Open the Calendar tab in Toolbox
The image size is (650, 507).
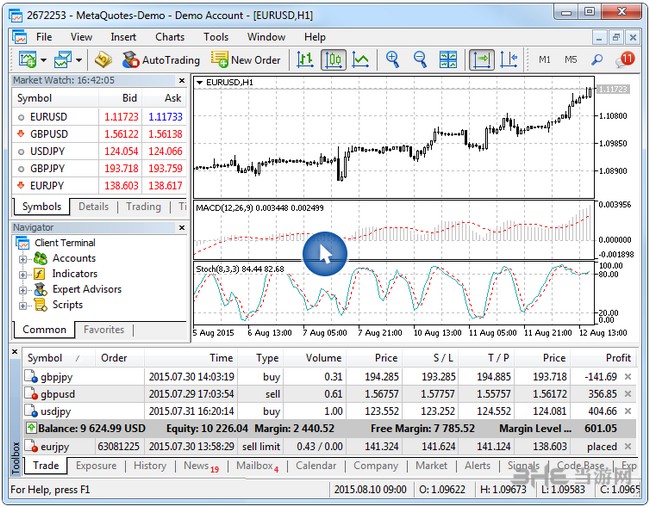(x=316, y=466)
